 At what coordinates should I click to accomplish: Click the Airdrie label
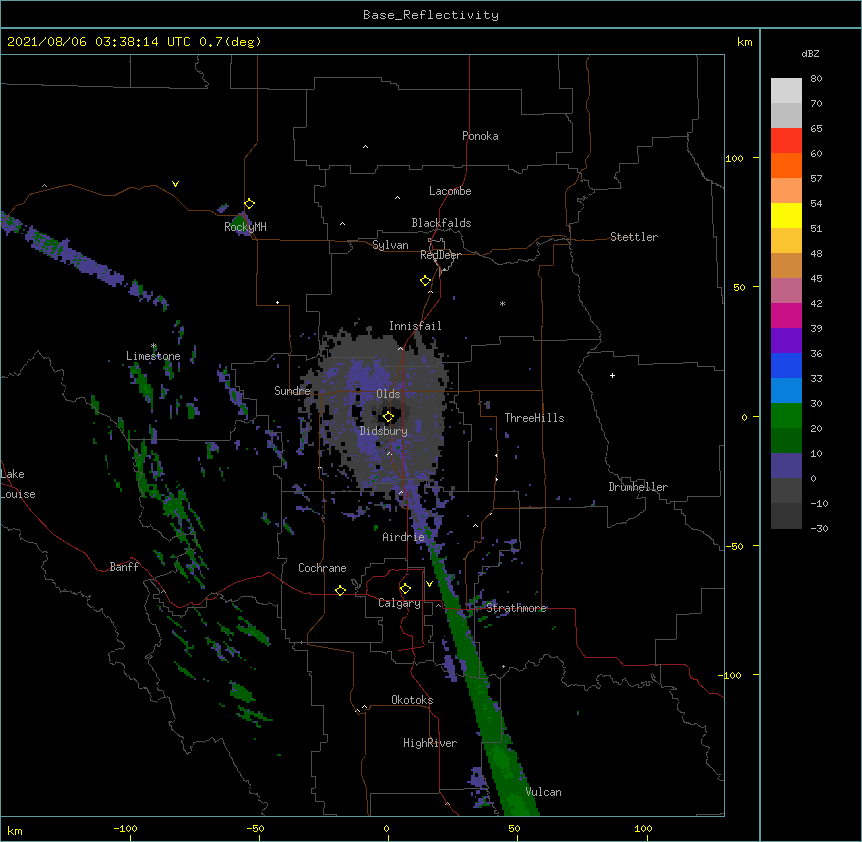[x=404, y=537]
